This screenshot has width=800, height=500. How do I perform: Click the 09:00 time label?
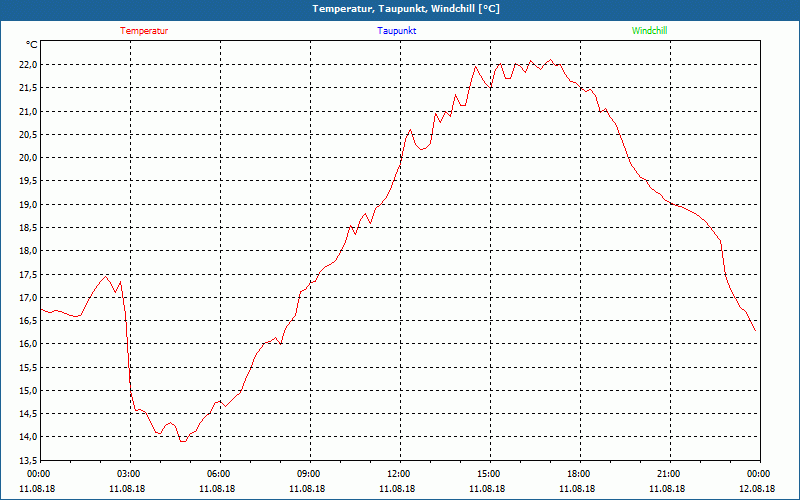click(x=308, y=474)
